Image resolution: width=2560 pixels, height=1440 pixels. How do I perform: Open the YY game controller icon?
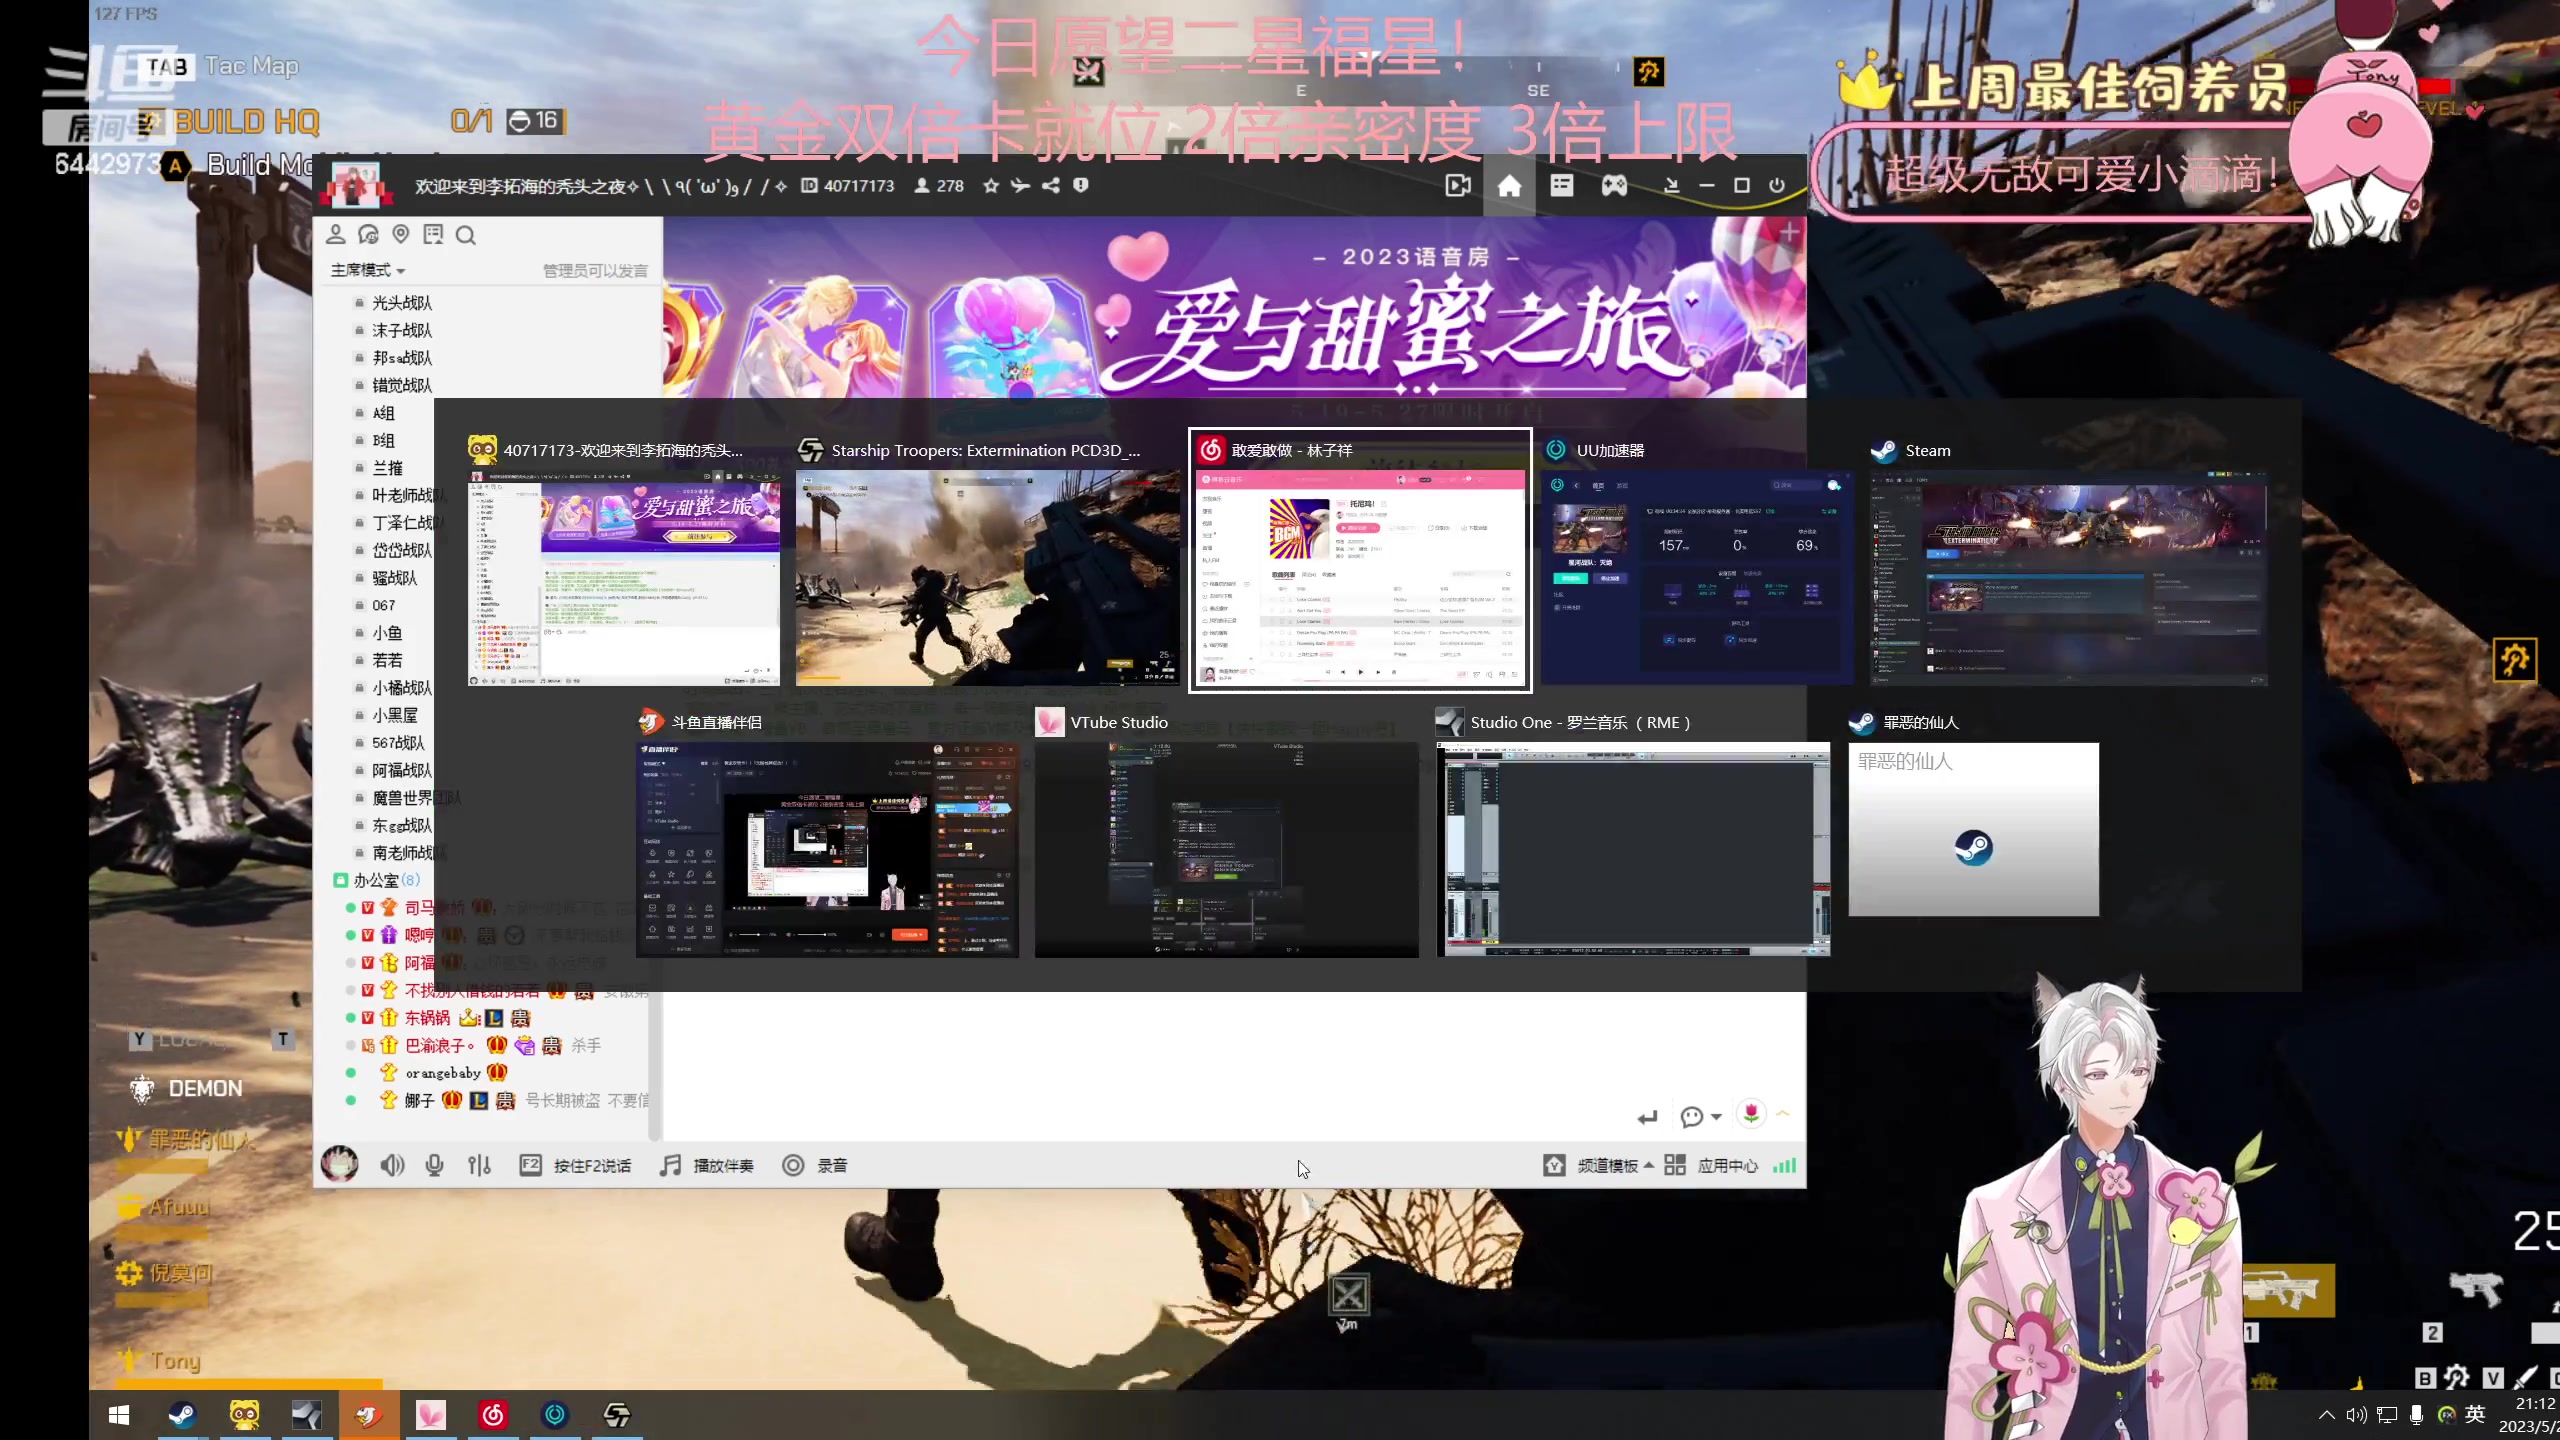coord(1614,186)
